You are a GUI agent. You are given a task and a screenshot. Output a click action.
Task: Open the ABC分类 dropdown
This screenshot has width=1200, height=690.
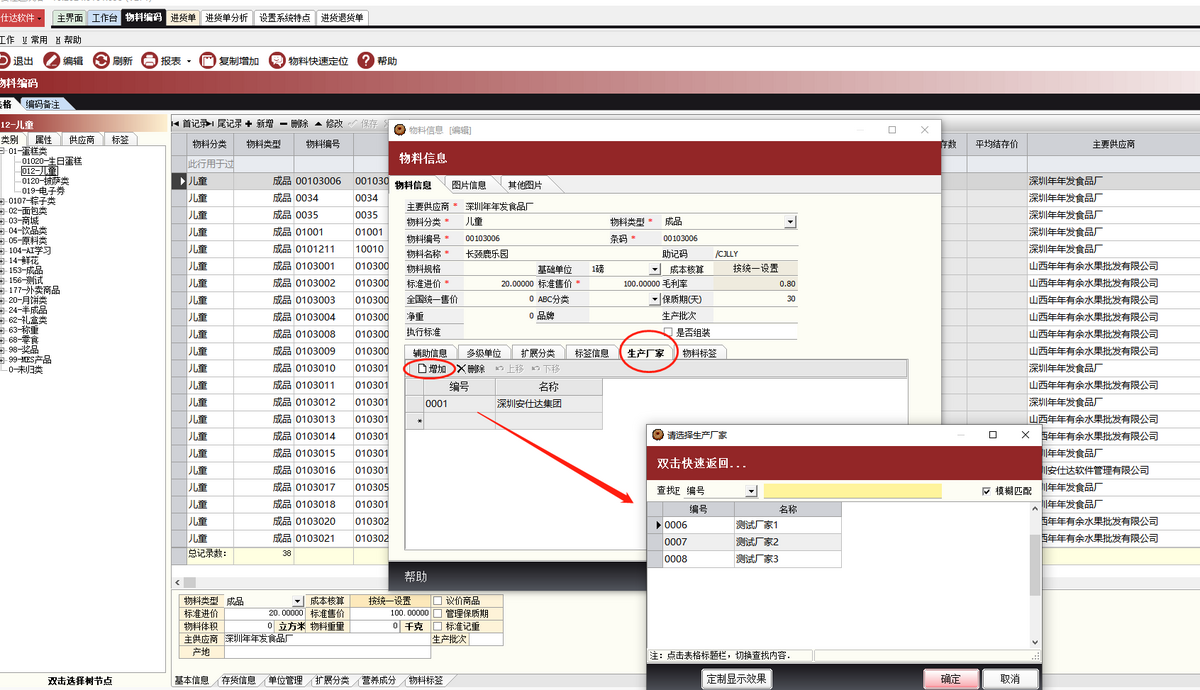(656, 299)
